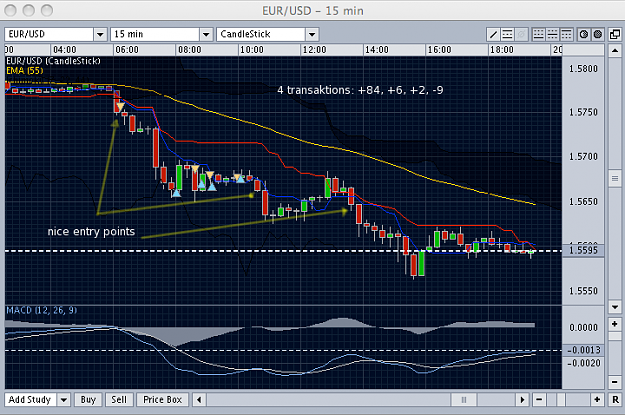Click the 0.0000 MACD axis label
Screen dimensions: 625x415
coord(583,328)
